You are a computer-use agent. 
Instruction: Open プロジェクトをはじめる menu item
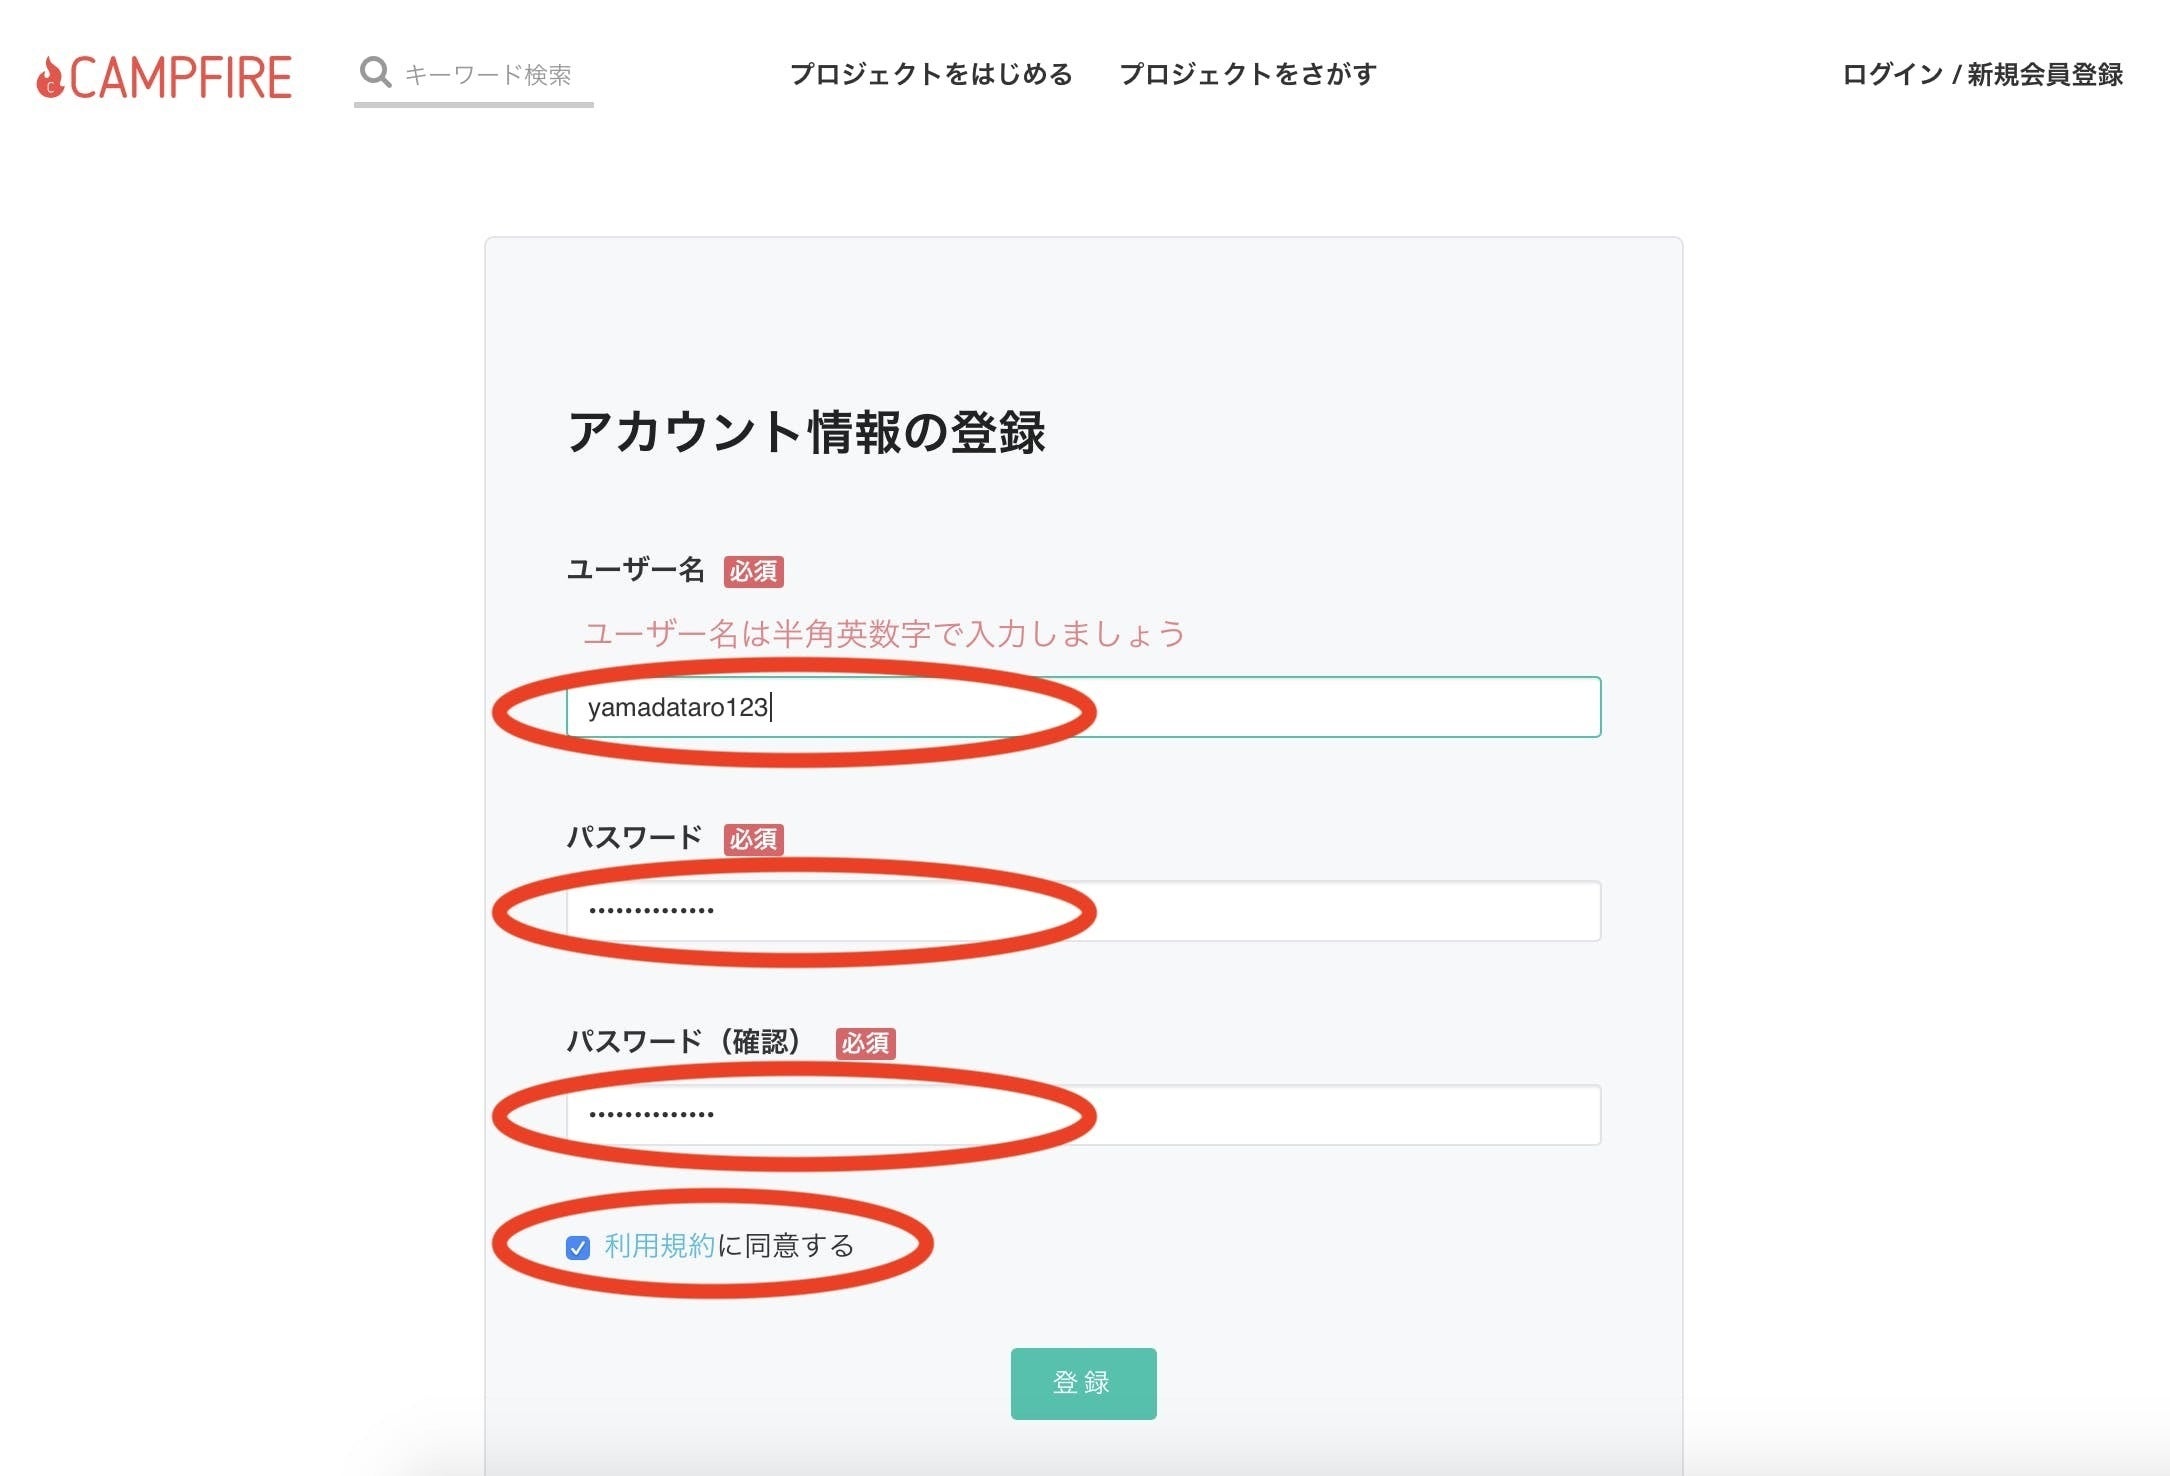point(931,74)
